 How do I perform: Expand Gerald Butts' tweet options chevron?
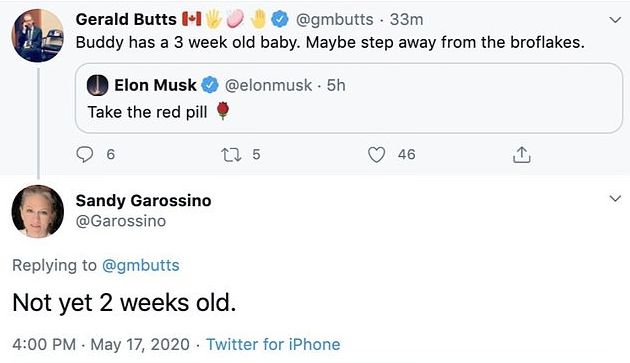pos(615,20)
